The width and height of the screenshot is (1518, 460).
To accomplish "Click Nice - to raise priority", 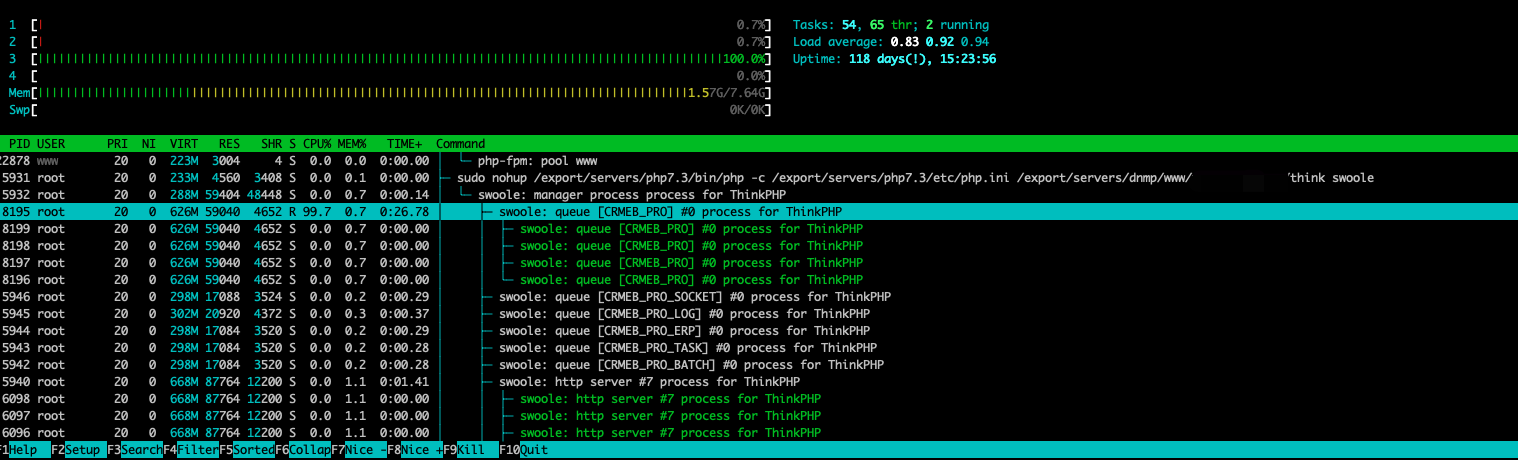I will point(366,450).
